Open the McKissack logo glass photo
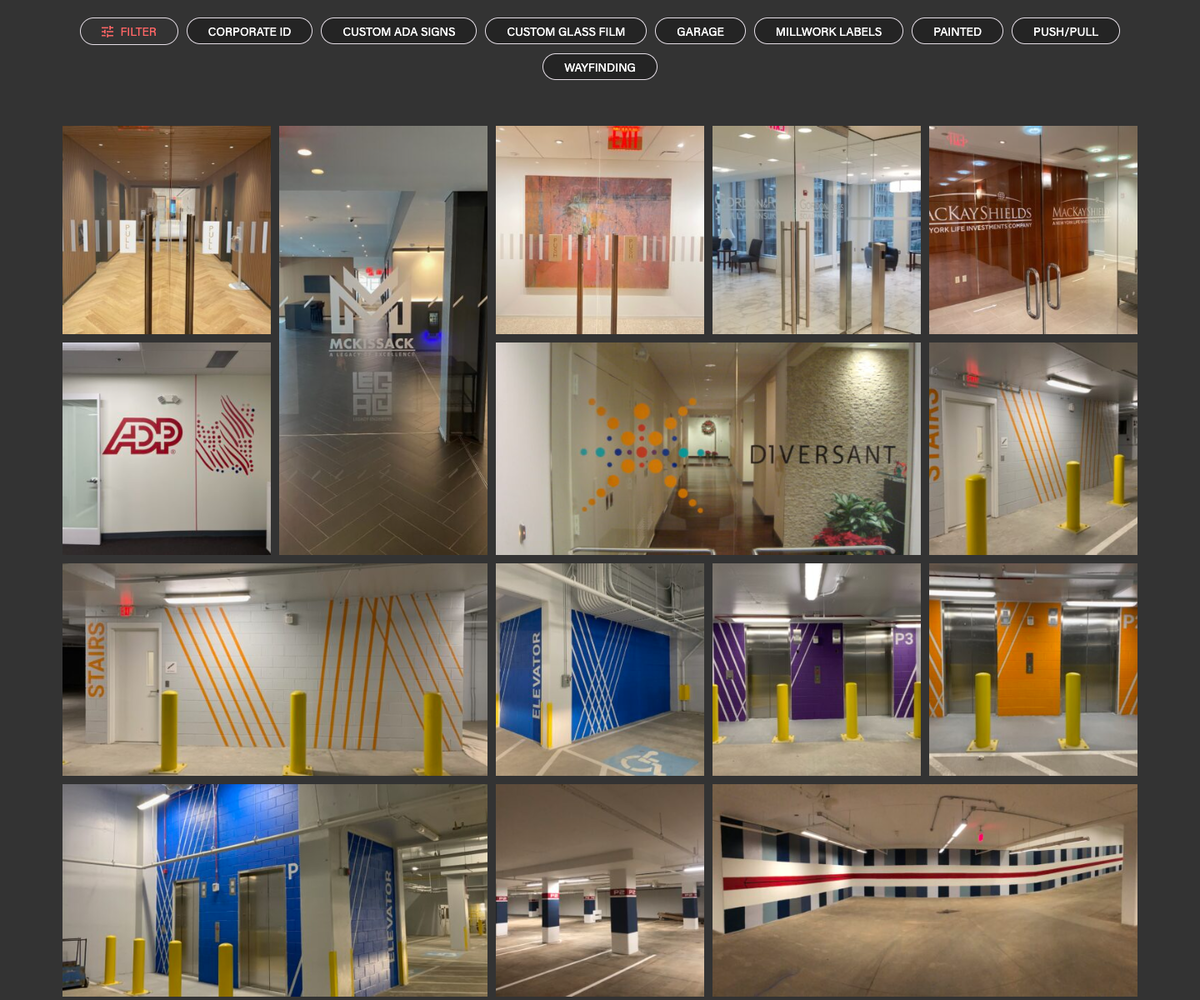 click(383, 340)
